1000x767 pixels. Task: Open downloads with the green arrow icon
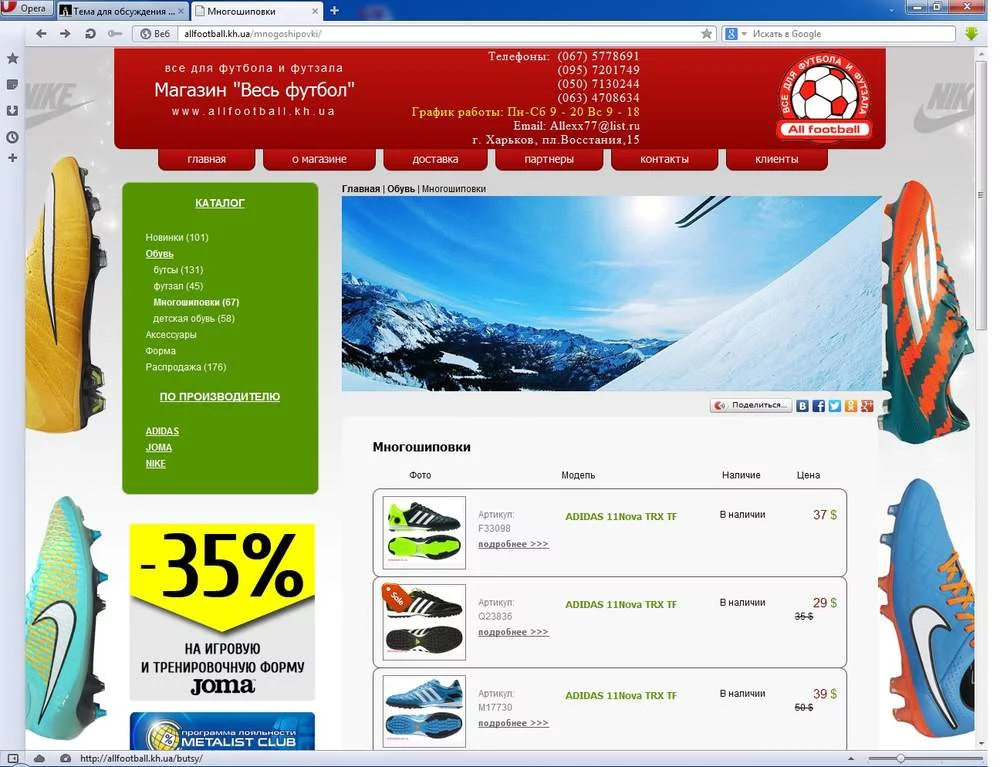tap(971, 34)
